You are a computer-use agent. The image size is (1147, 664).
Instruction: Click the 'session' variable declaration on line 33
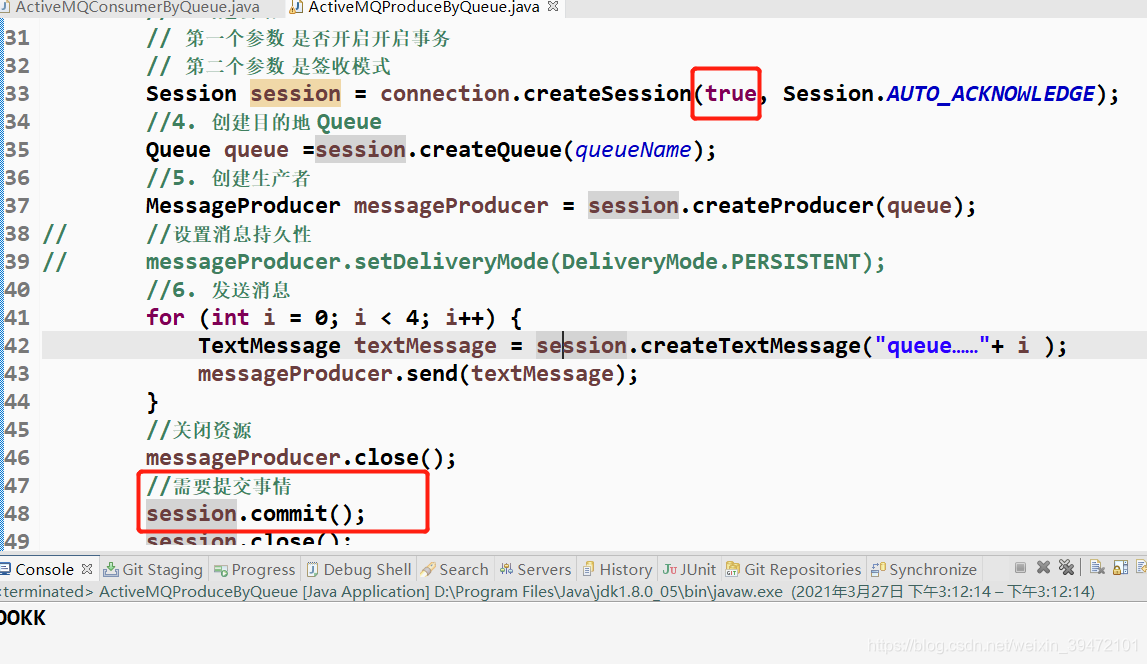click(296, 94)
